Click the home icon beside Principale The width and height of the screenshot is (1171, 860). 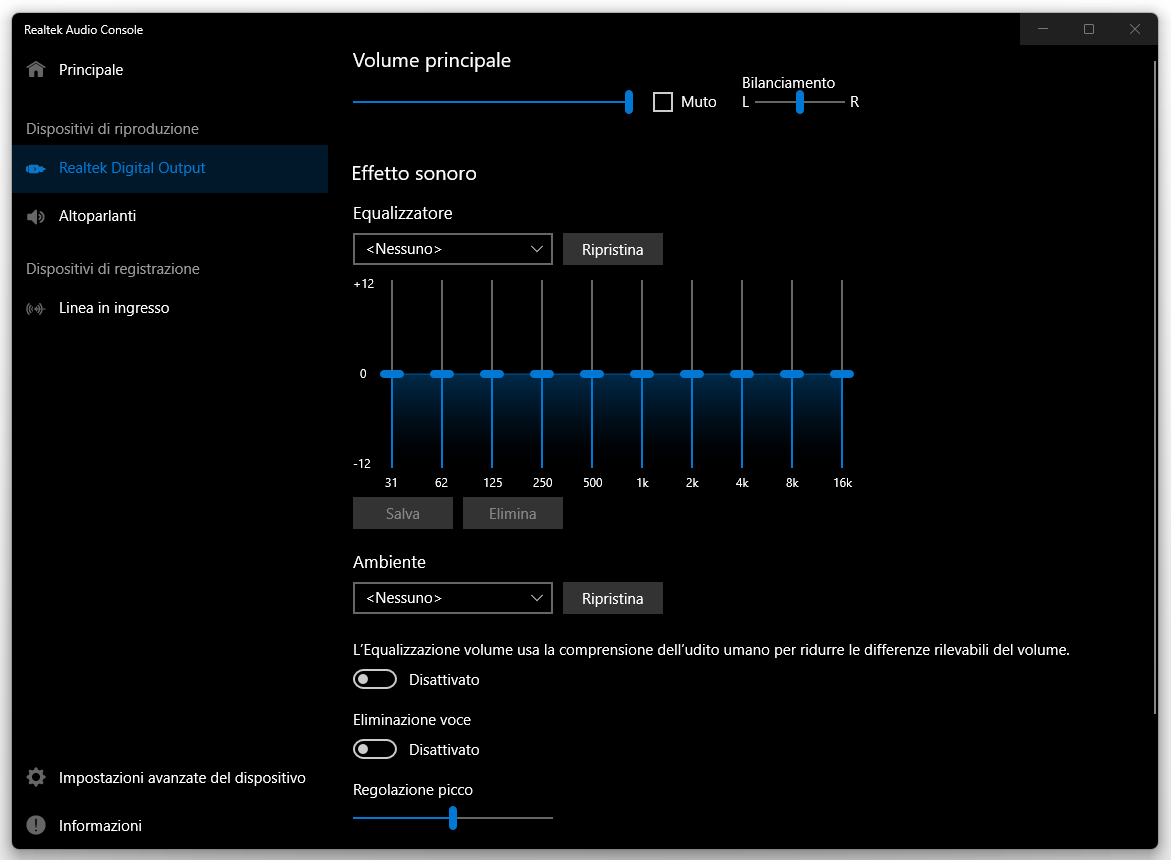(36, 69)
